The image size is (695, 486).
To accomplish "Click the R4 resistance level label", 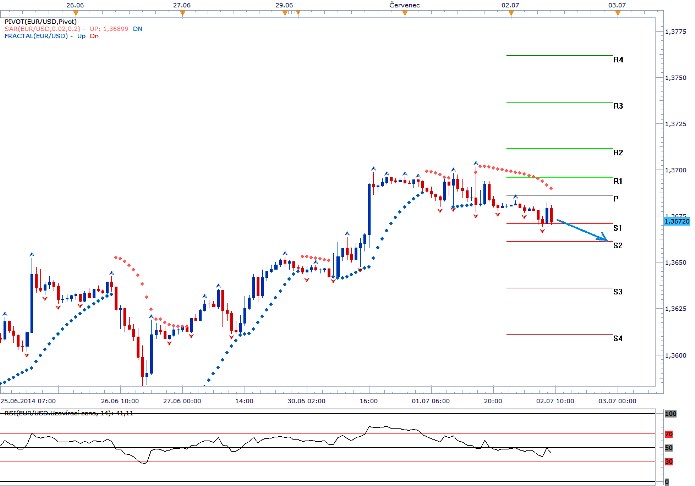I will tap(619, 60).
